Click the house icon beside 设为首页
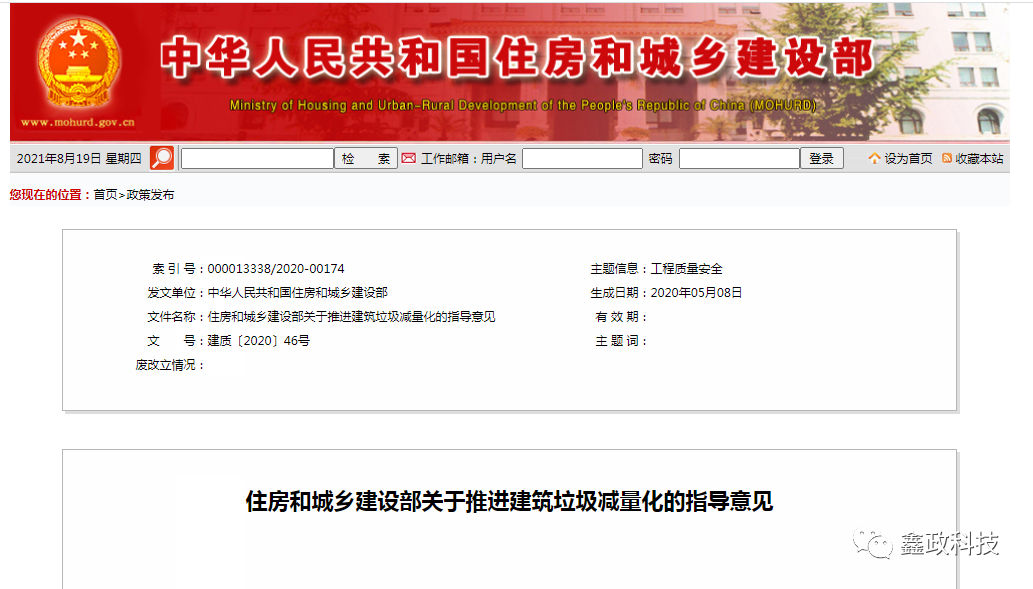Image resolution: width=1033 pixels, height=589 pixels. click(874, 159)
